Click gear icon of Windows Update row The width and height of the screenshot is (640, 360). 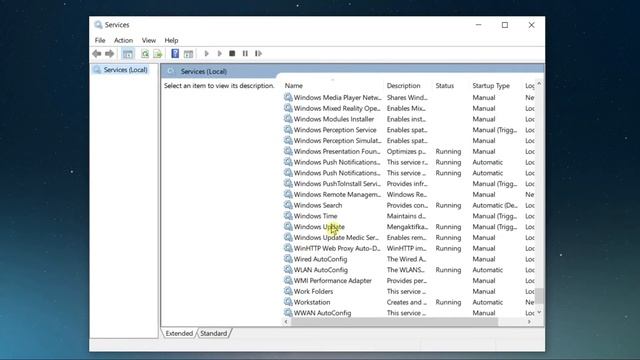click(x=288, y=227)
